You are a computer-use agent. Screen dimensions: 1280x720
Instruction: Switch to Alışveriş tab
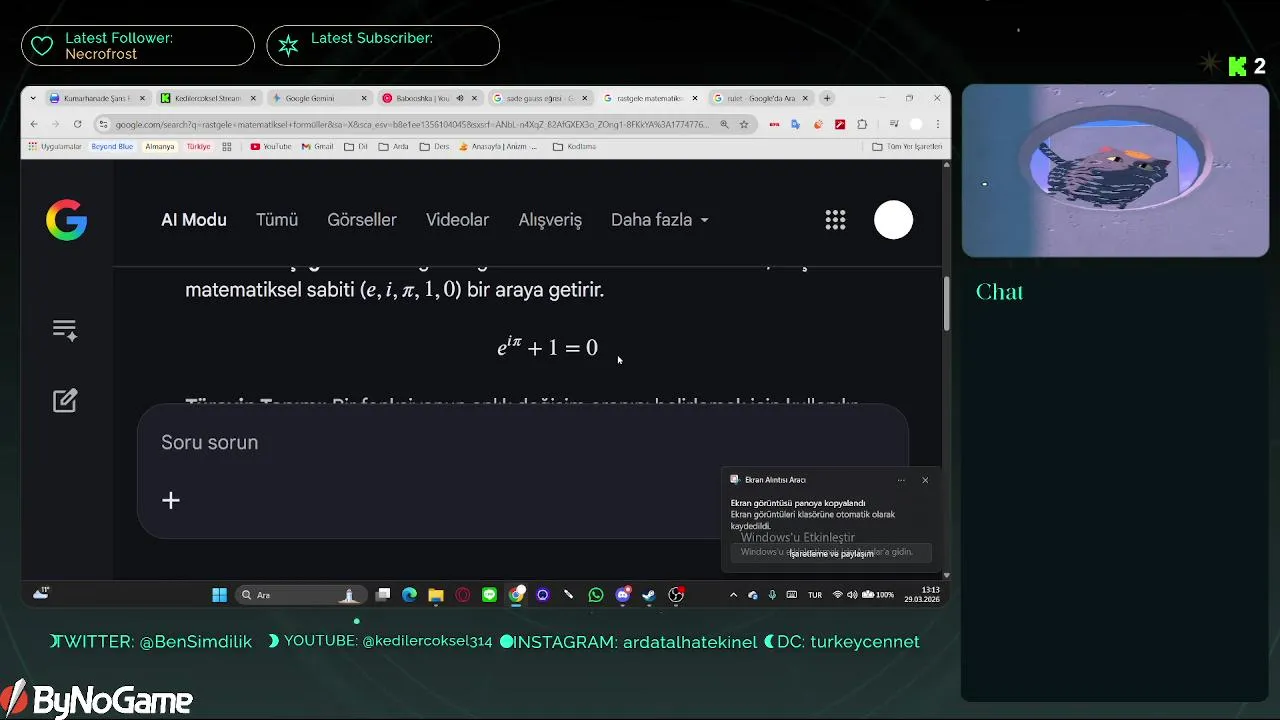[x=550, y=220]
